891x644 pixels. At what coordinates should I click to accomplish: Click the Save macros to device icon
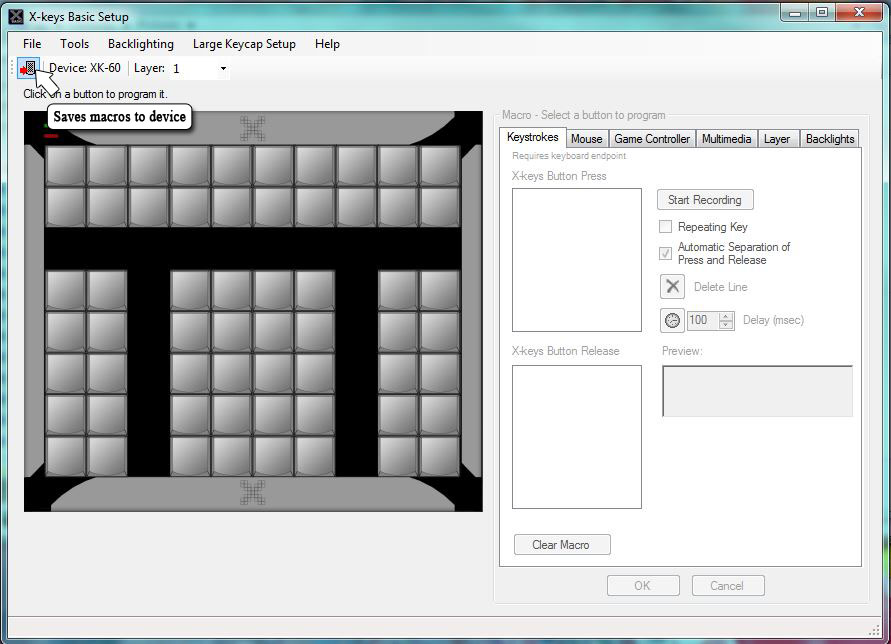[29, 68]
